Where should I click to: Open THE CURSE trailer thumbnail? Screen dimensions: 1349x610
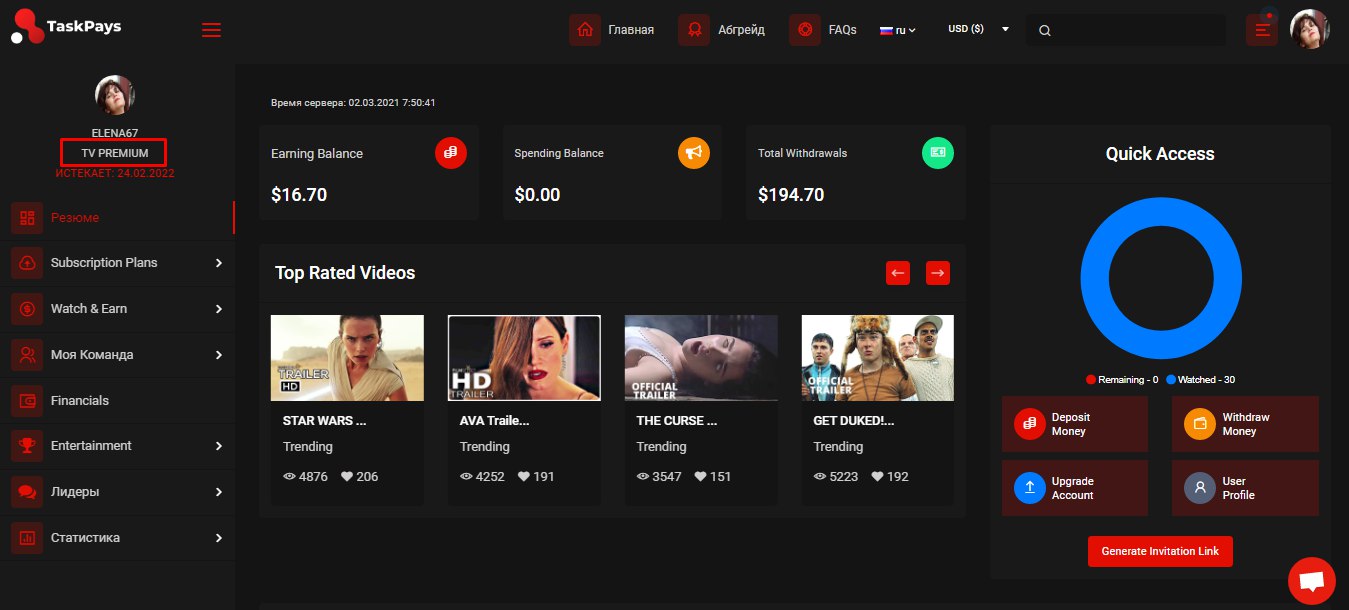(x=701, y=358)
